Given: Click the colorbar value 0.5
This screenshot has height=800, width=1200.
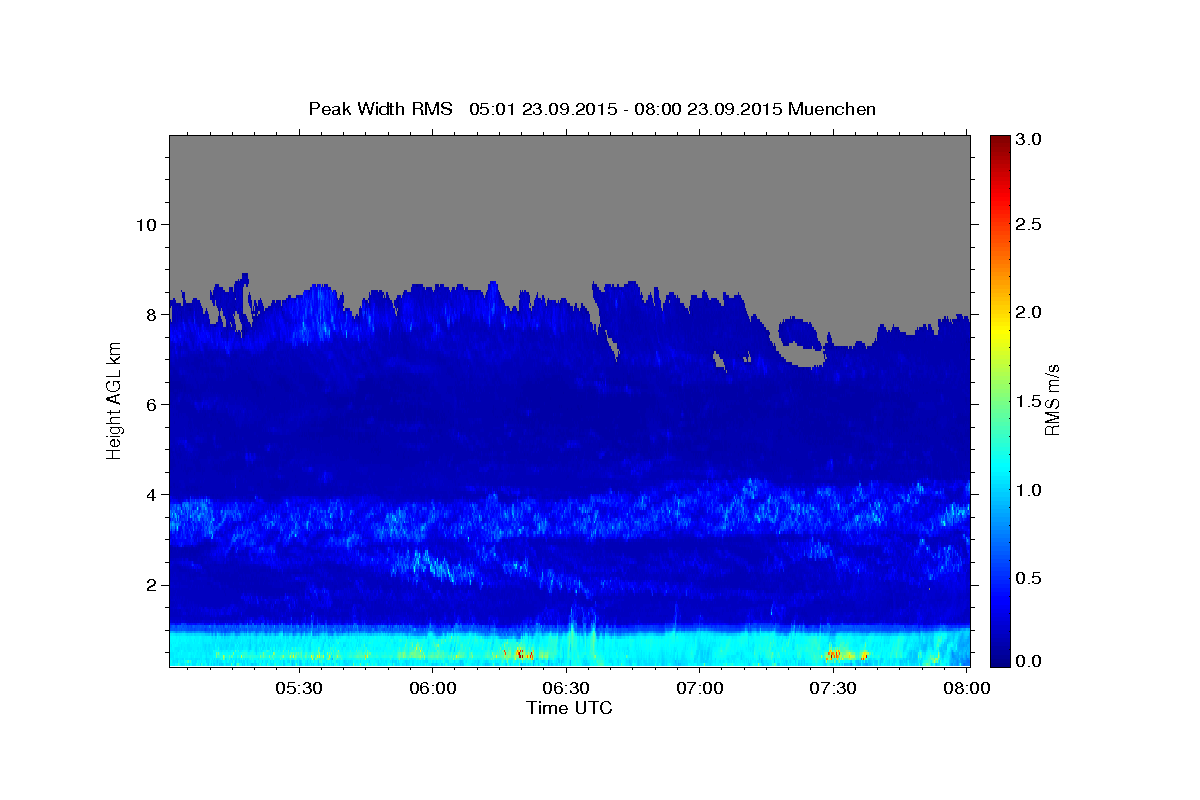Looking at the screenshot, I should click(1031, 578).
